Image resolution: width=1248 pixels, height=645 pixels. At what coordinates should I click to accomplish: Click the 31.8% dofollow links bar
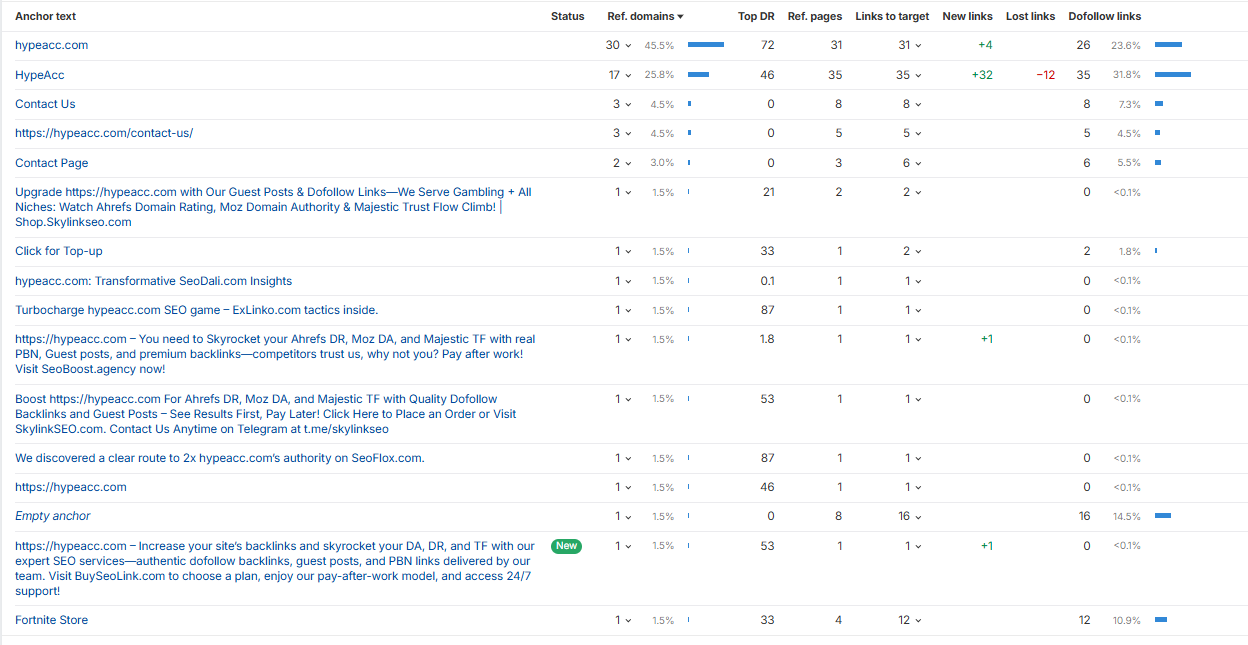[x=1172, y=75]
